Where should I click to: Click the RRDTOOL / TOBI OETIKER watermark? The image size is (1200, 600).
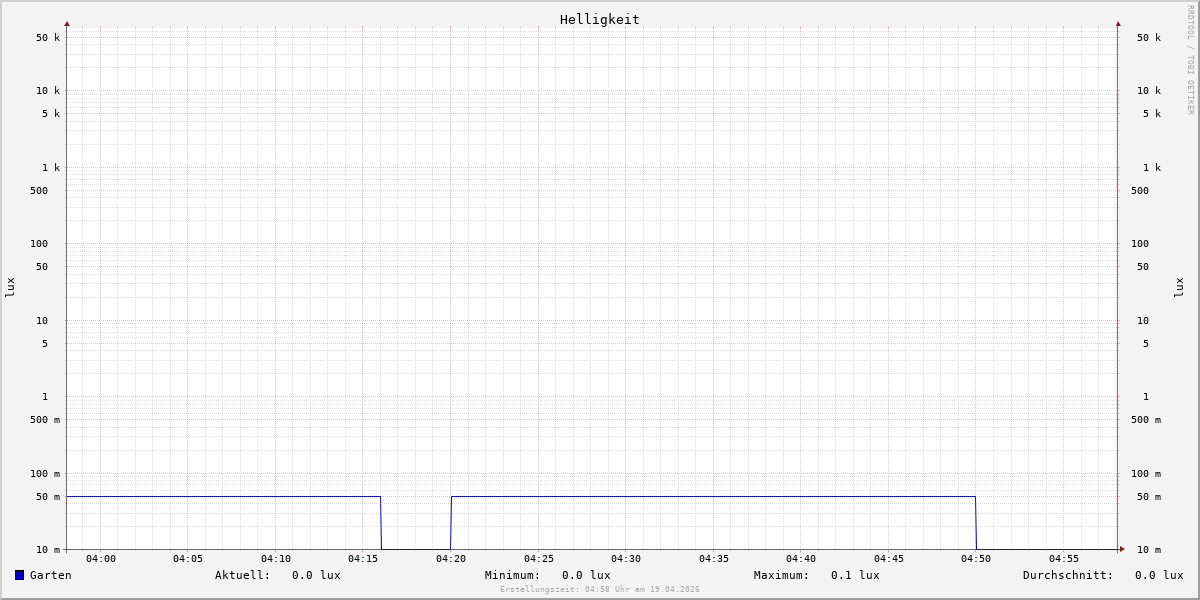(x=1190, y=60)
